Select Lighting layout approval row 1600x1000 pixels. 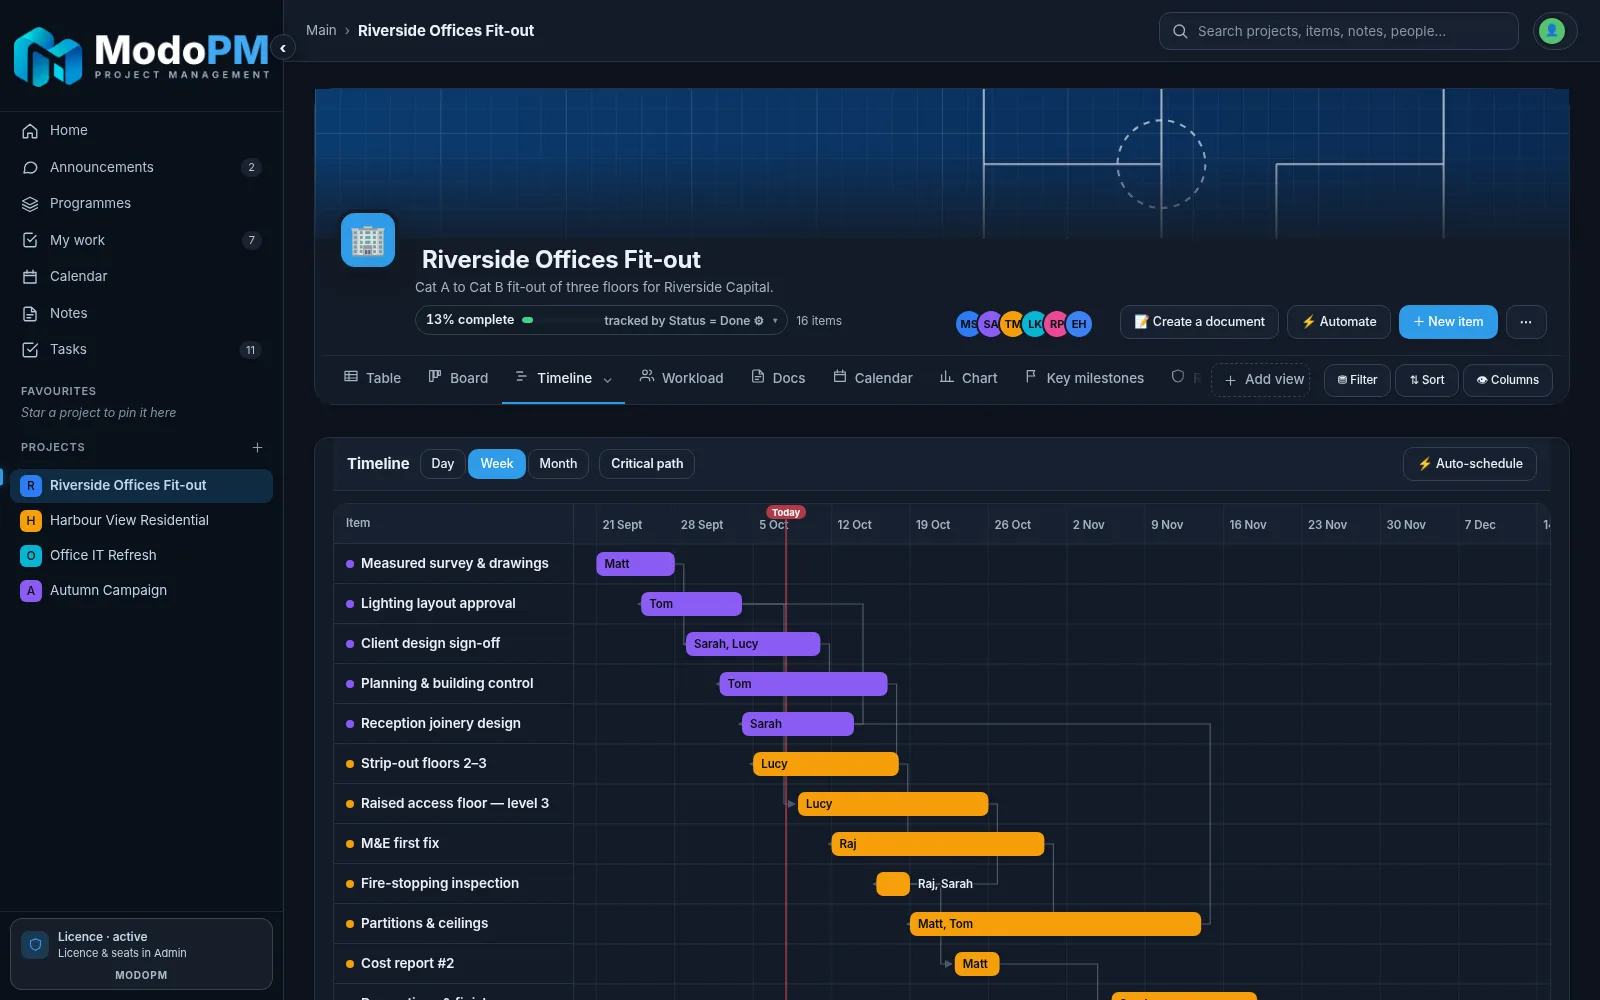coord(453,604)
